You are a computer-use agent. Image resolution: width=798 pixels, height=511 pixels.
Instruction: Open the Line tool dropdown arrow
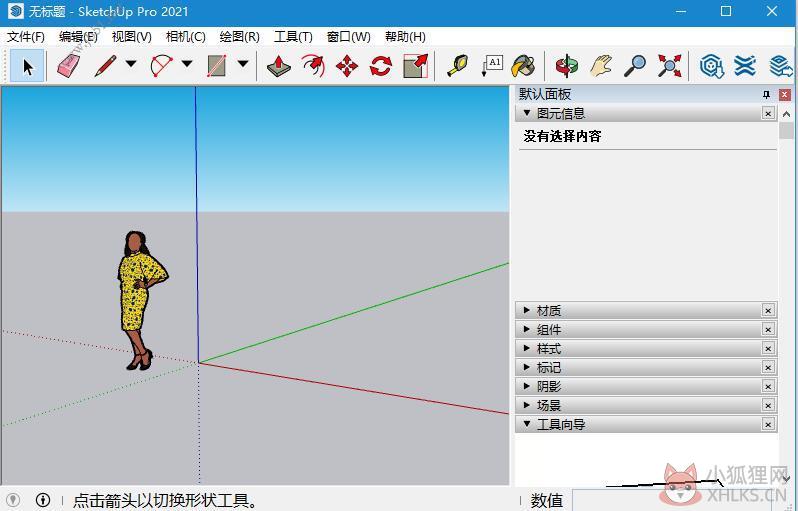pos(131,64)
